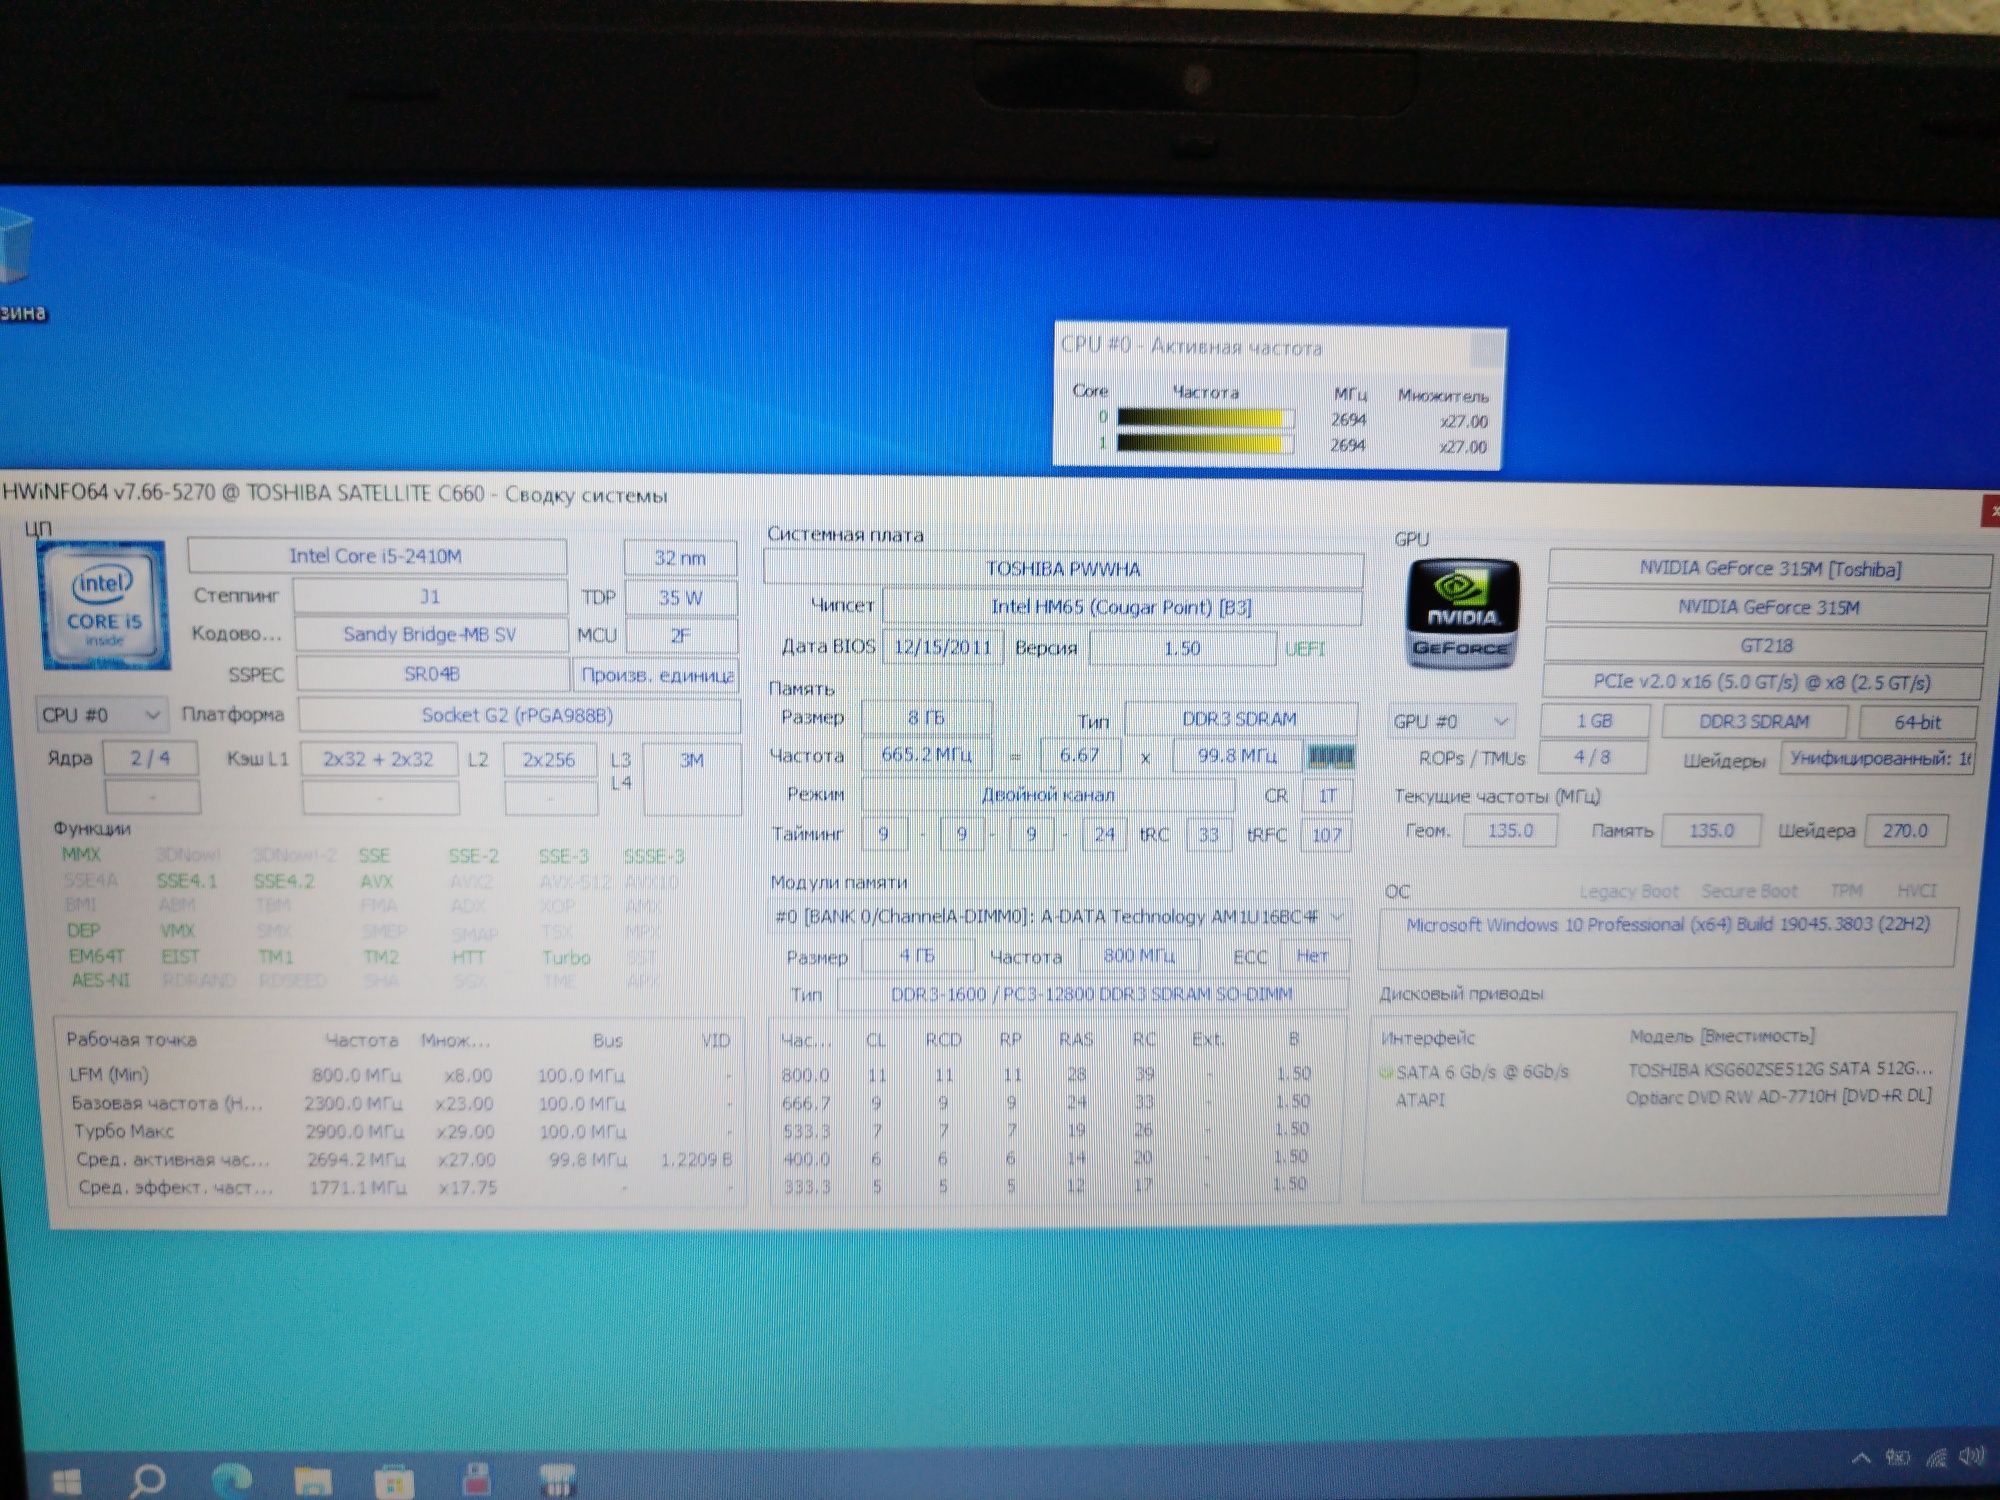This screenshot has height=1500, width=2000.
Task: Click the GT218 GPU codename field
Action: [1766, 646]
